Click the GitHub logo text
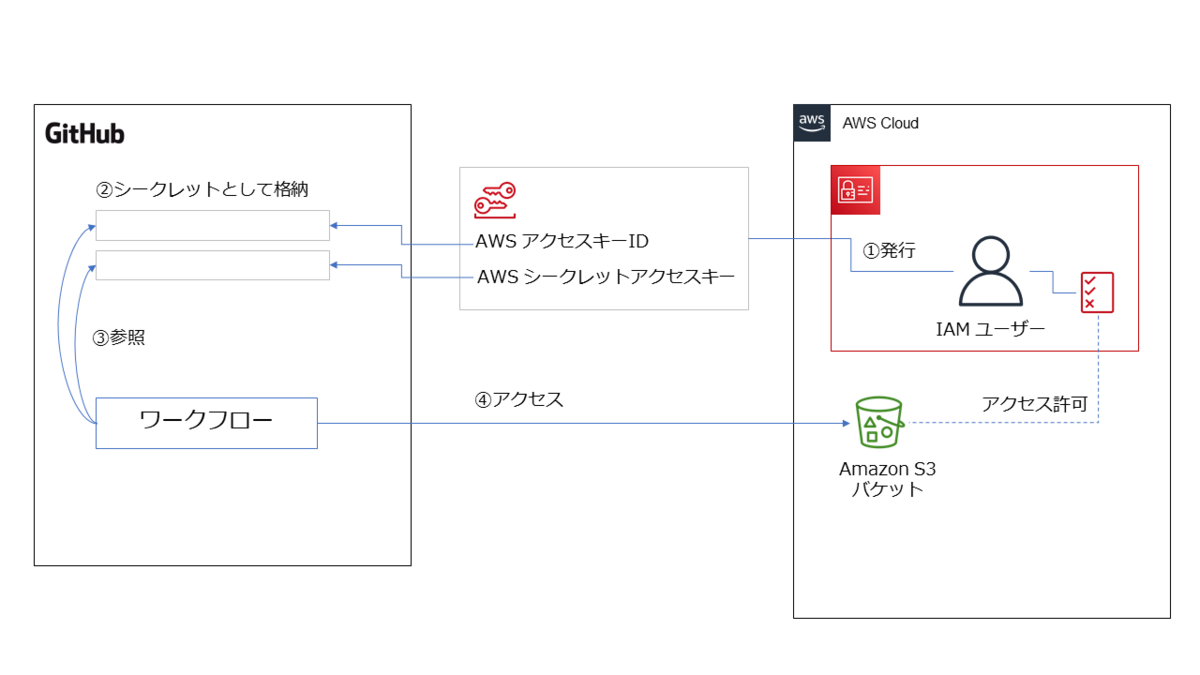1200x675 pixels. point(85,133)
